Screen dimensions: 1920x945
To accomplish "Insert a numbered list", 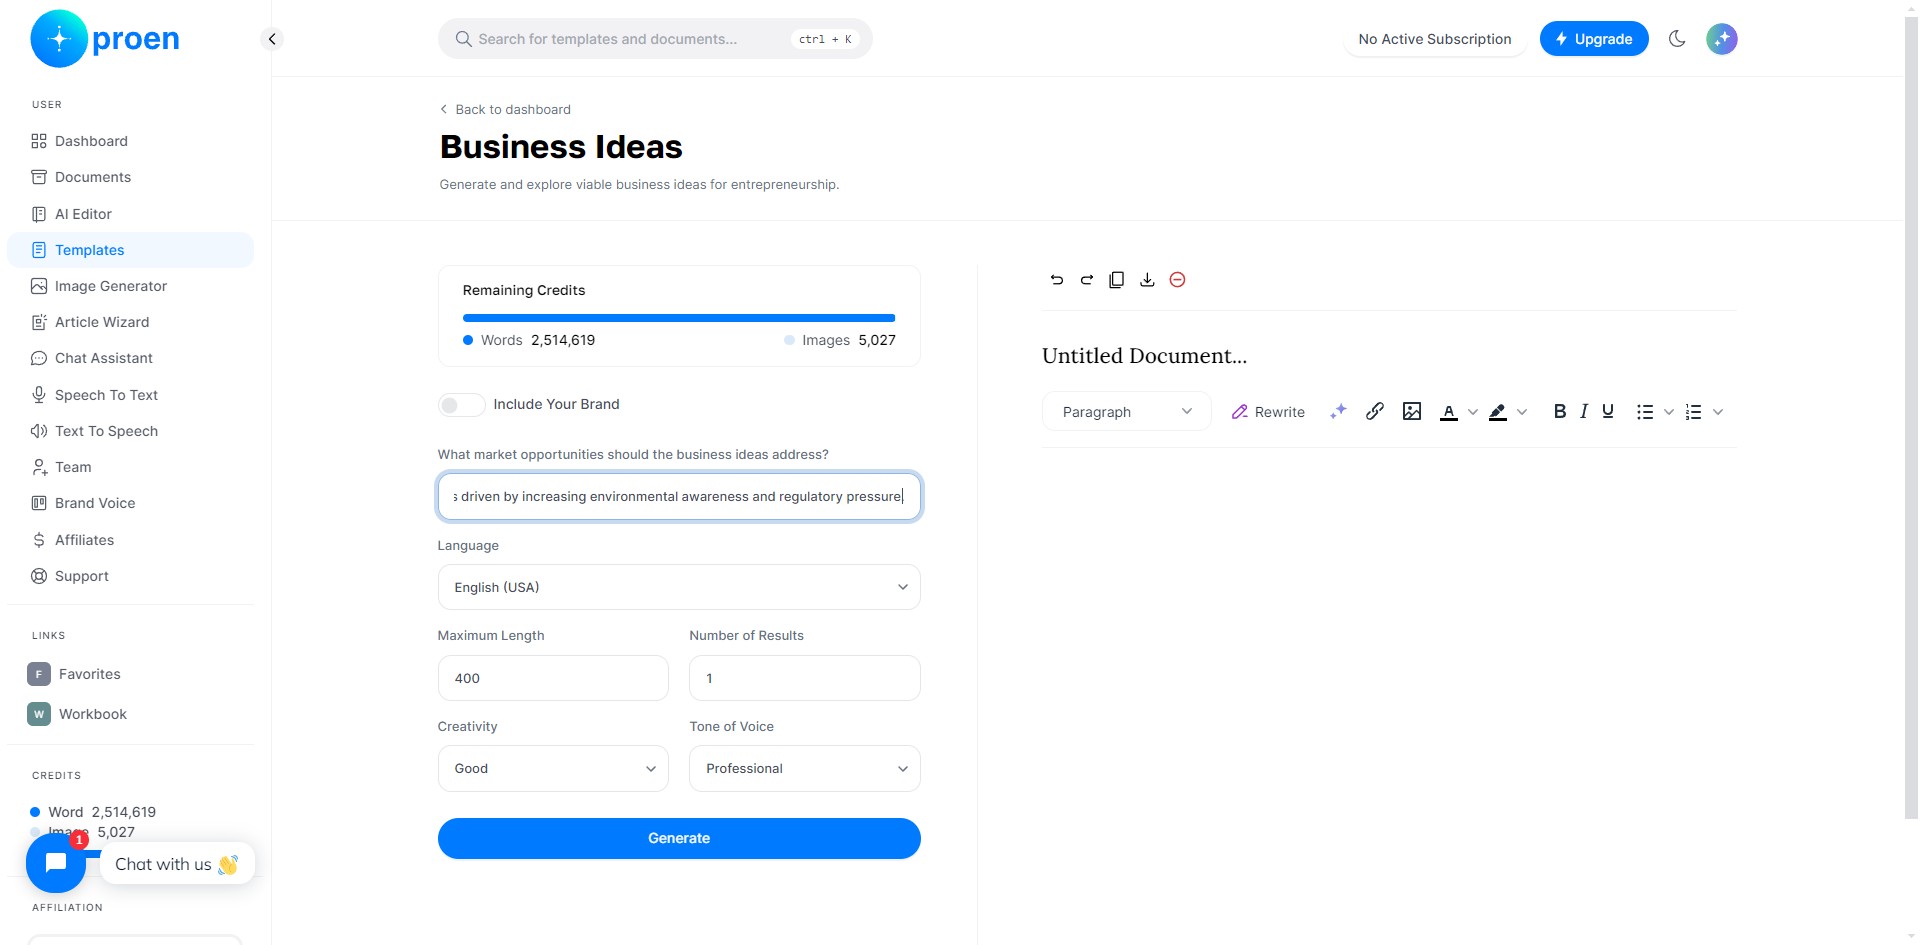I will [1693, 412].
